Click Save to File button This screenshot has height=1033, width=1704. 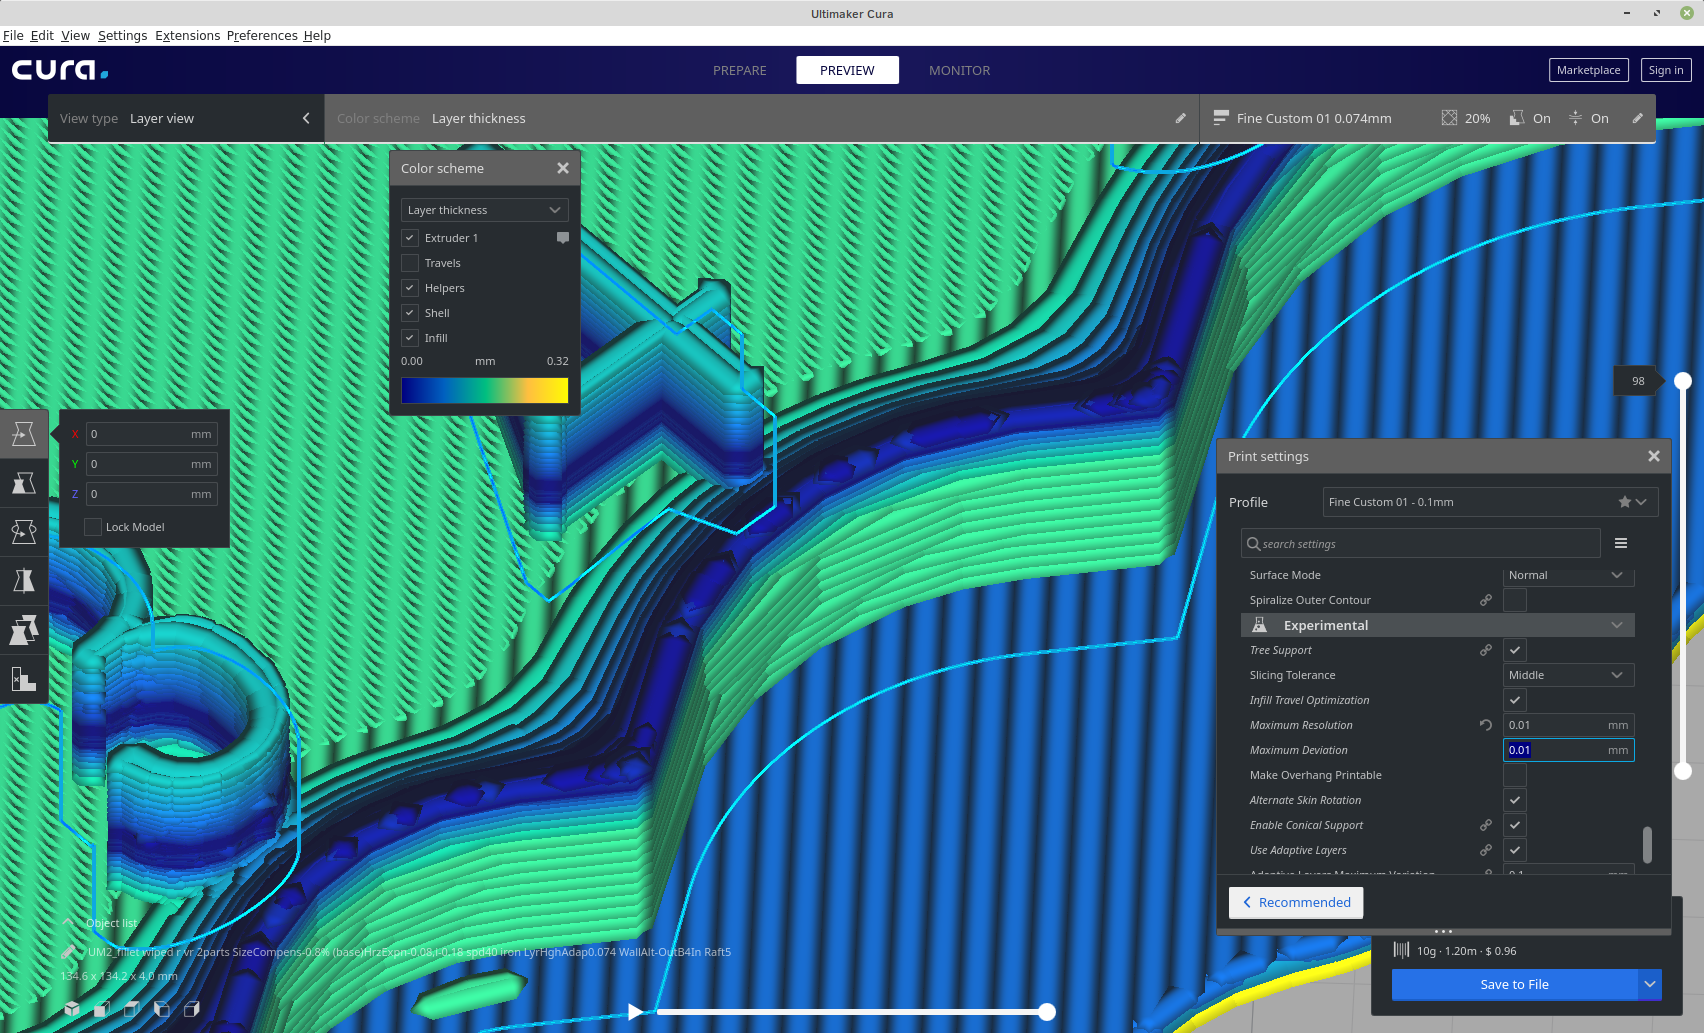pyautogui.click(x=1514, y=984)
